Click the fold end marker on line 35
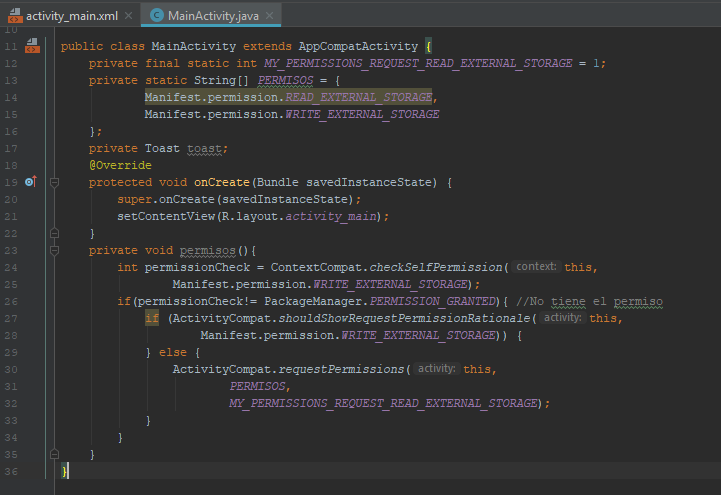 tap(54, 454)
